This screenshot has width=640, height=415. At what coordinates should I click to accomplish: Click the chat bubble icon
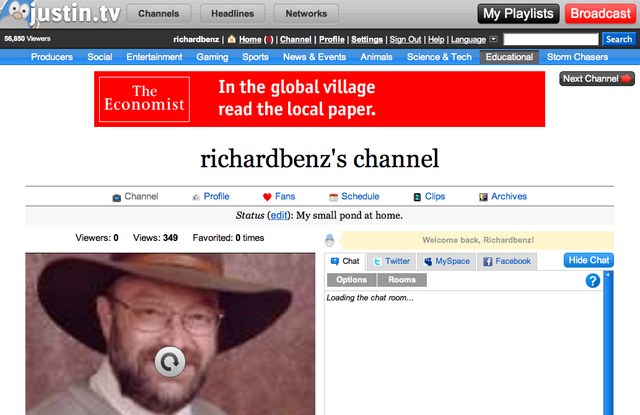[335, 262]
